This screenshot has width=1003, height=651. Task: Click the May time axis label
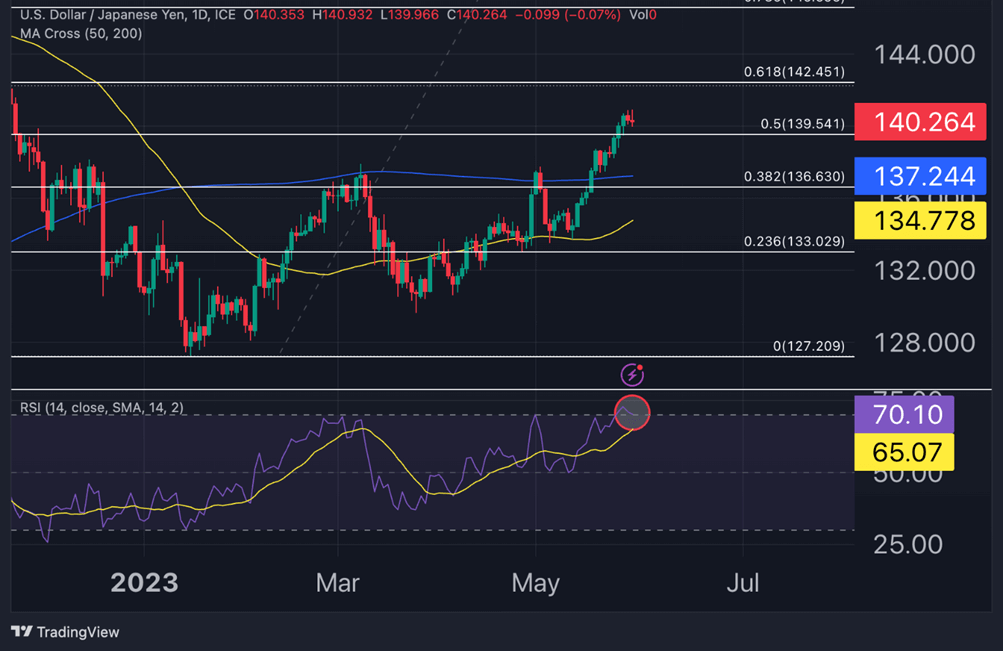(535, 583)
